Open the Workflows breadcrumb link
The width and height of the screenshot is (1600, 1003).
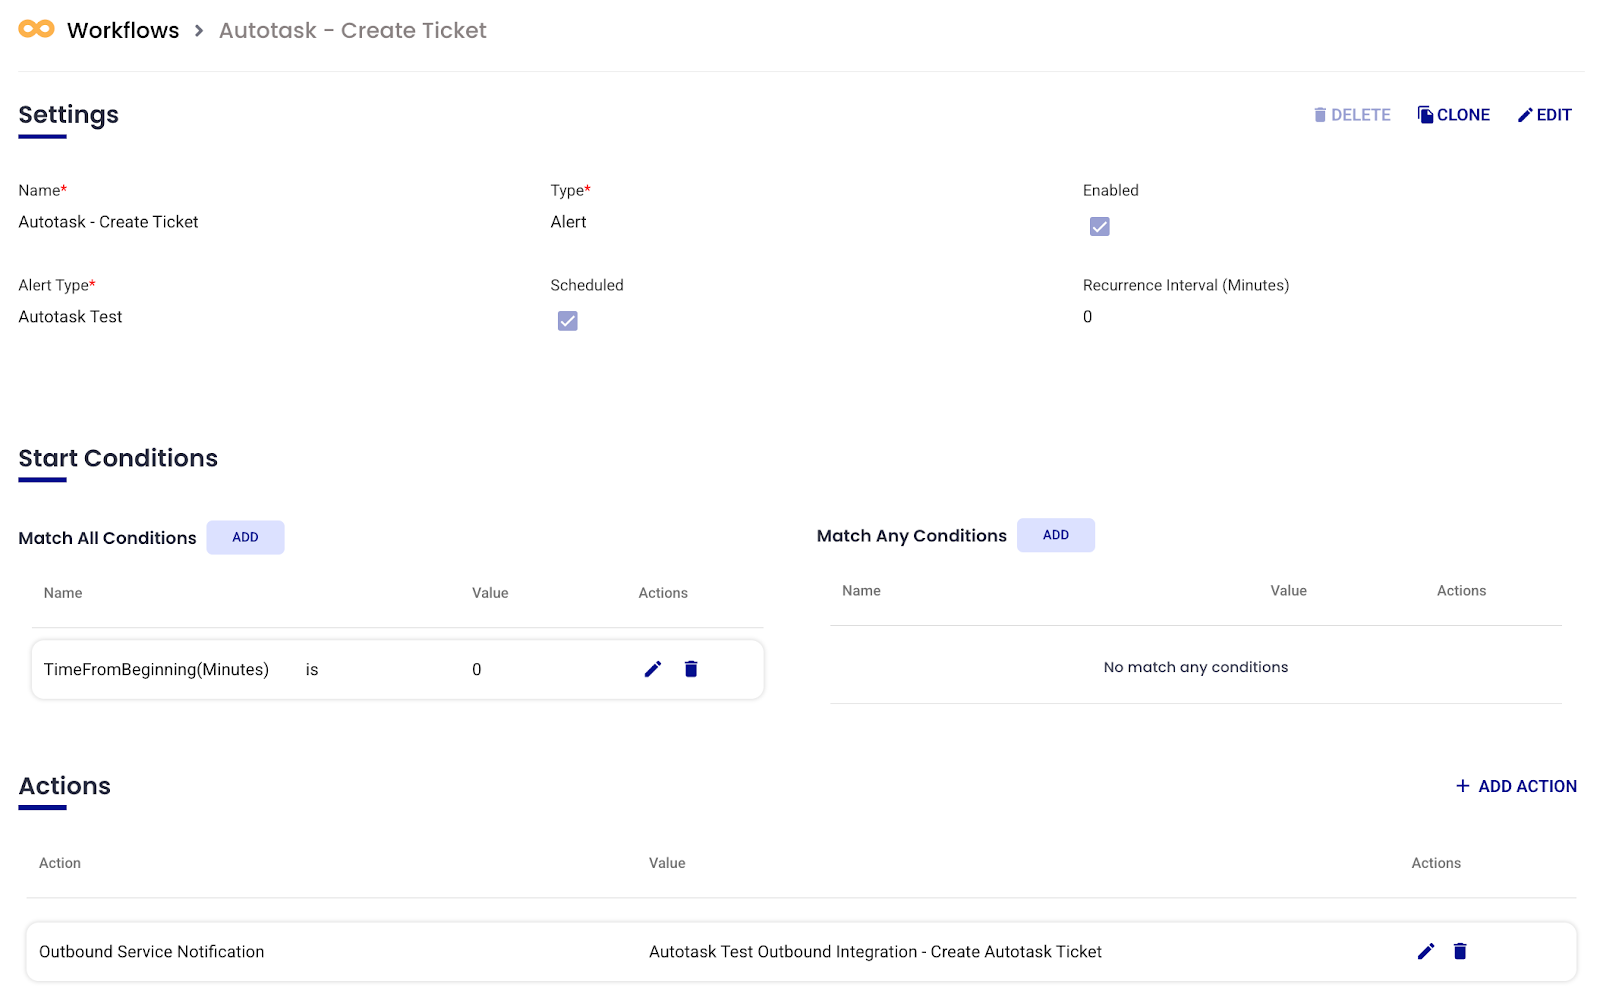123,31
